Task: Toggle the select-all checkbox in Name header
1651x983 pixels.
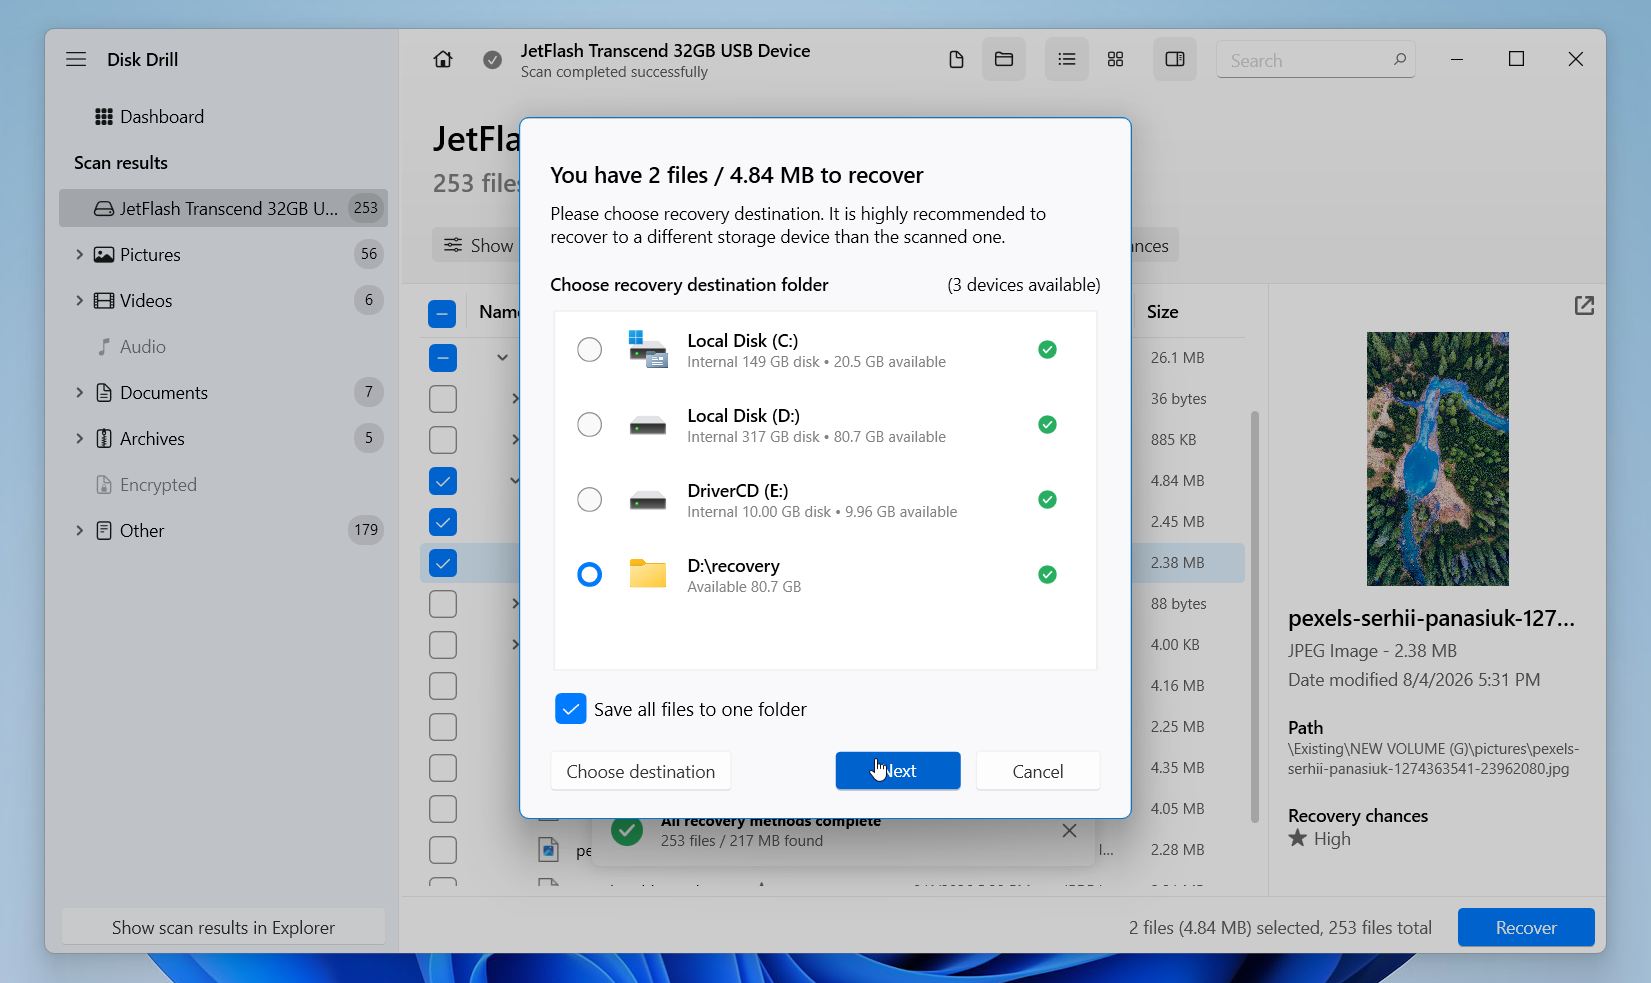Action: click(x=443, y=314)
